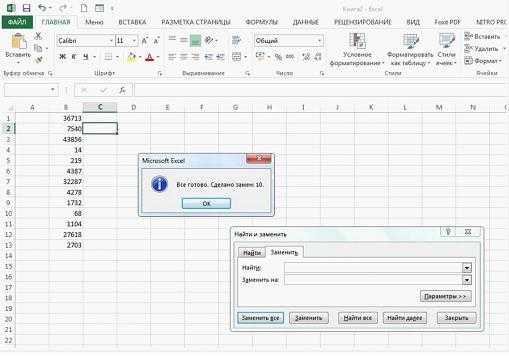Click the Copy icon in clipboard group
This screenshot has width=509, height=364.
(38, 48)
